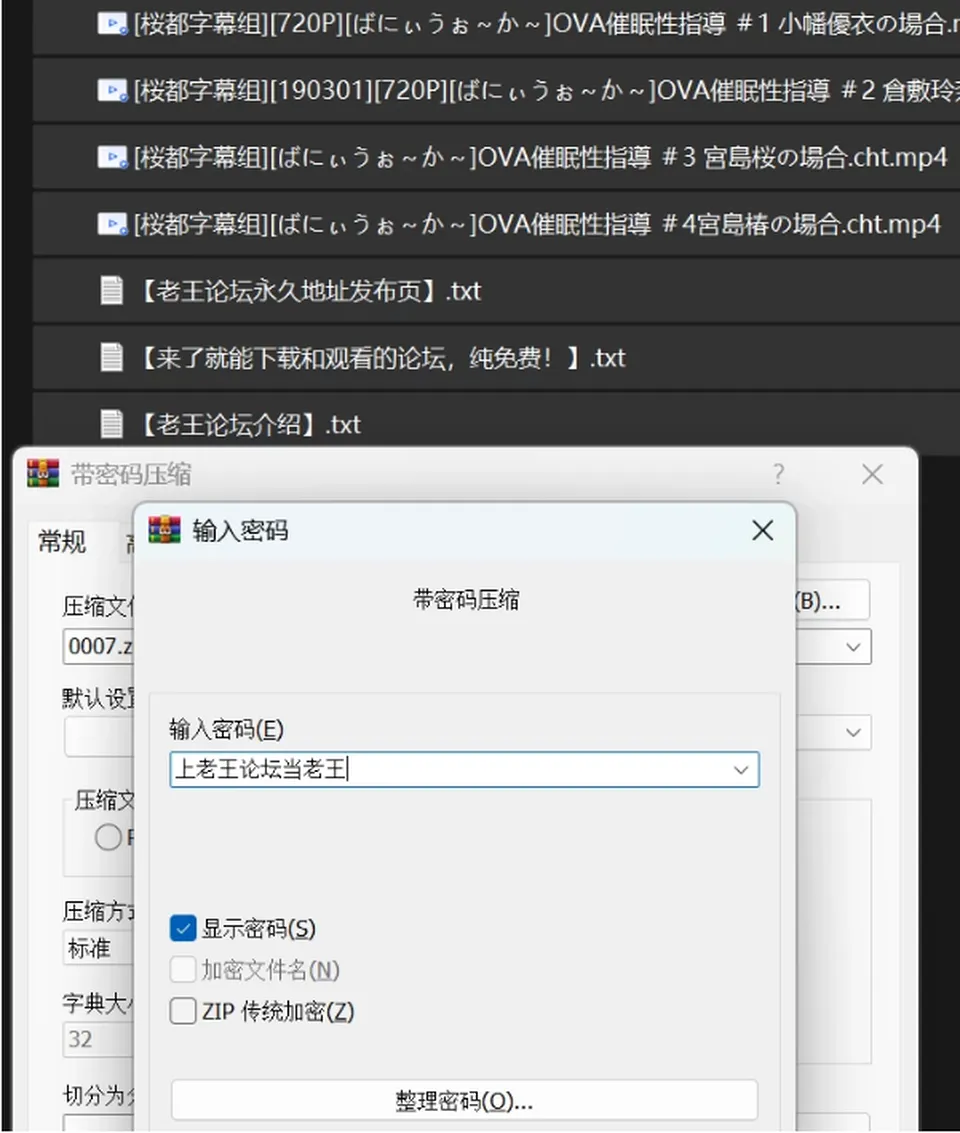Screen dimensions: 960x1133
Task: Expand the 默认设置 row dropdown arrow
Action: [853, 733]
